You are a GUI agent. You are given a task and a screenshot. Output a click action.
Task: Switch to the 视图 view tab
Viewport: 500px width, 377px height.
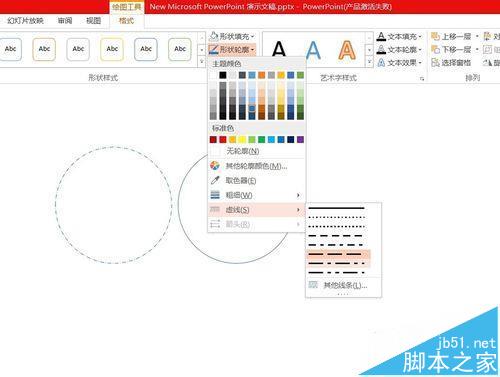pyautogui.click(x=93, y=21)
